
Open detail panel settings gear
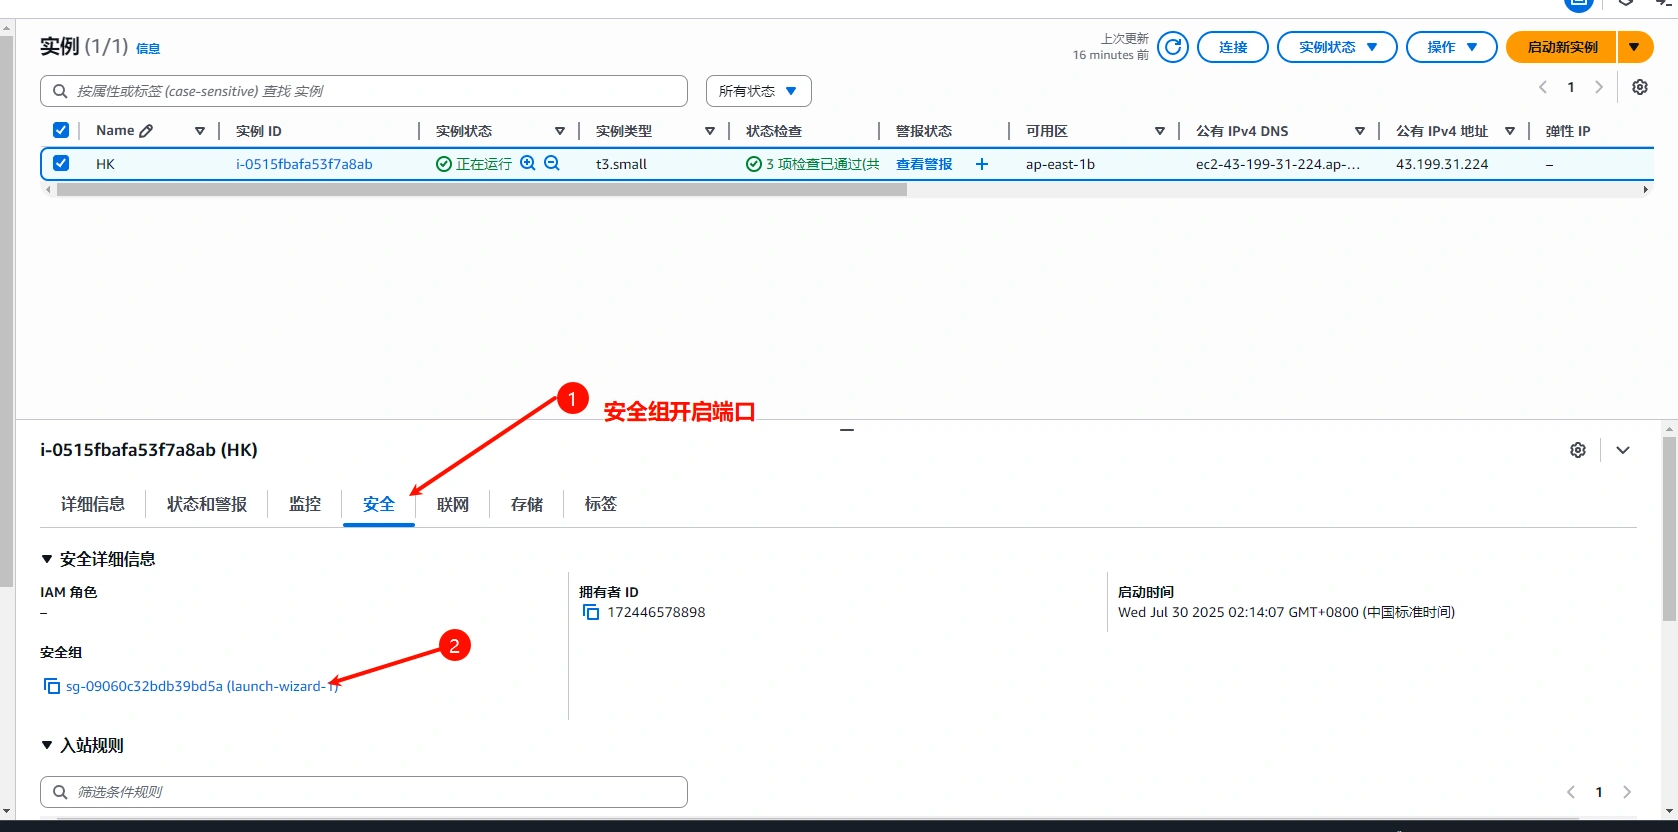point(1578,450)
